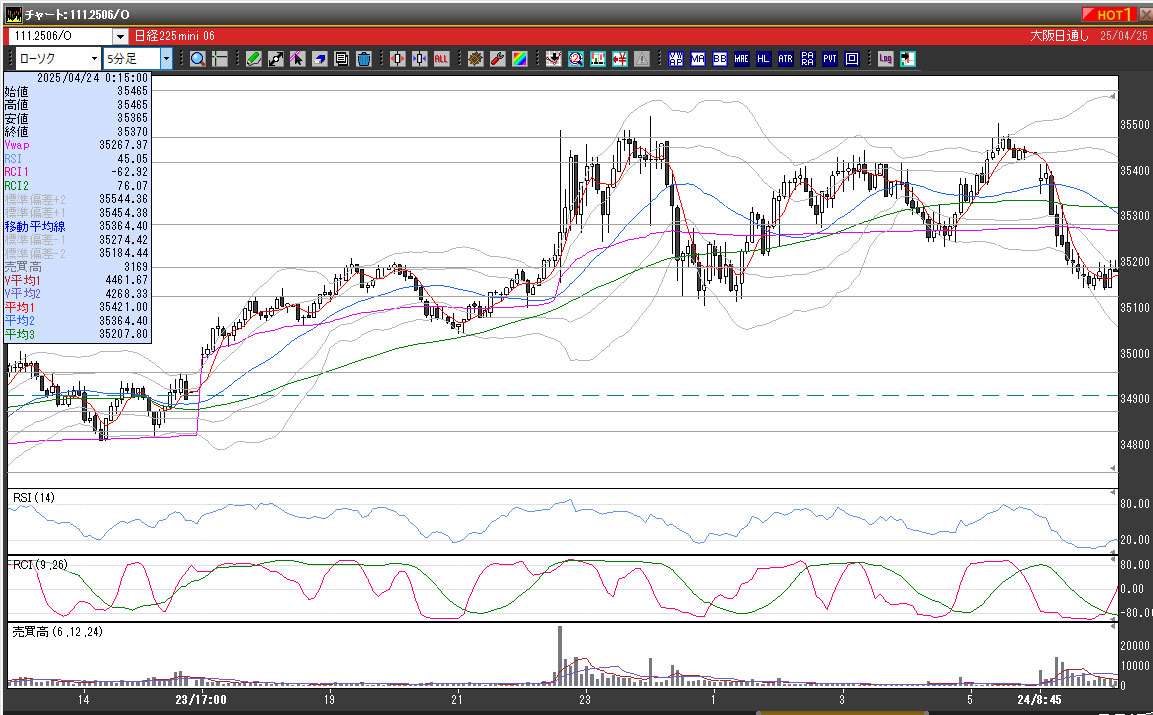
Task: Toggle the PVT pivot indicator
Action: 829,59
